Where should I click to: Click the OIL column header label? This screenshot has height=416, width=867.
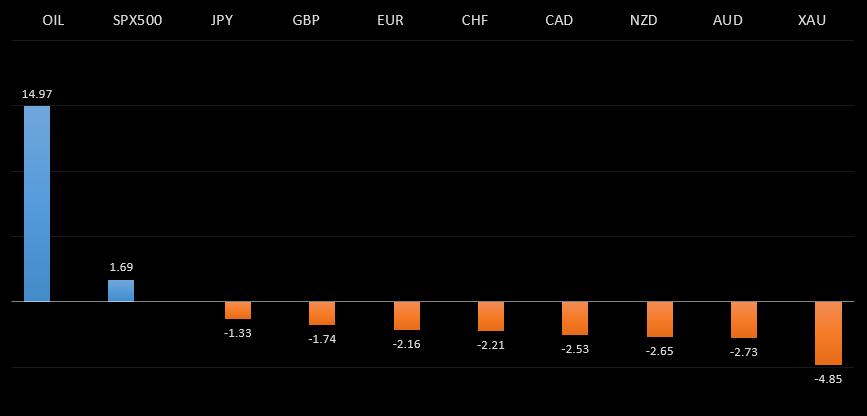coord(53,20)
